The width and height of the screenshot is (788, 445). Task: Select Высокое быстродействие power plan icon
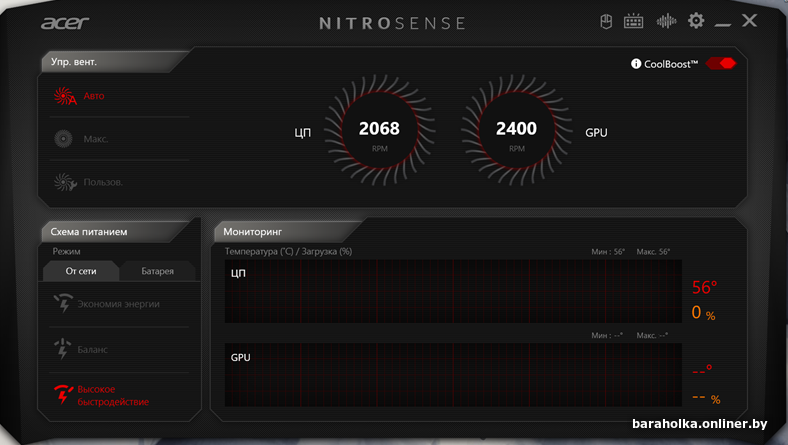[x=63, y=395]
